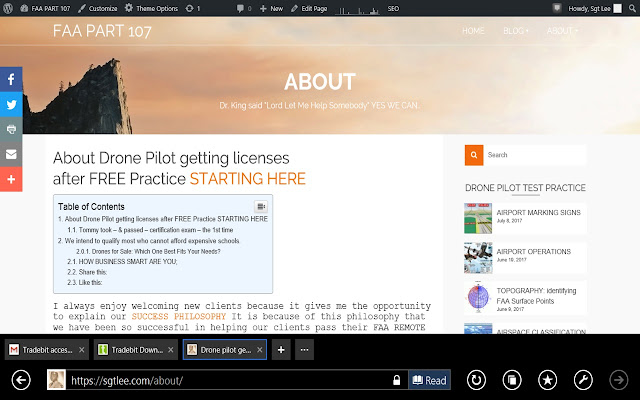The image size is (640, 400).
Task: Refresh the page
Action: (476, 380)
